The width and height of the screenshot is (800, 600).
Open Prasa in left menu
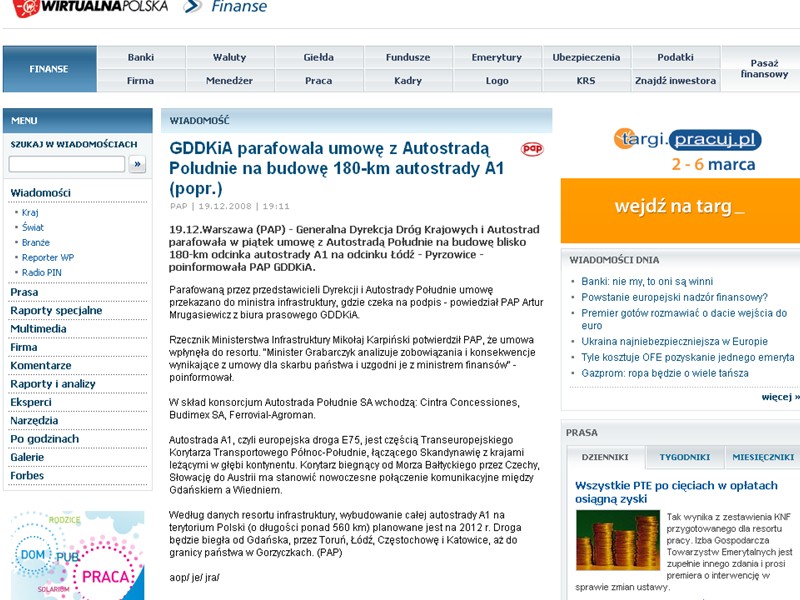pos(24,292)
